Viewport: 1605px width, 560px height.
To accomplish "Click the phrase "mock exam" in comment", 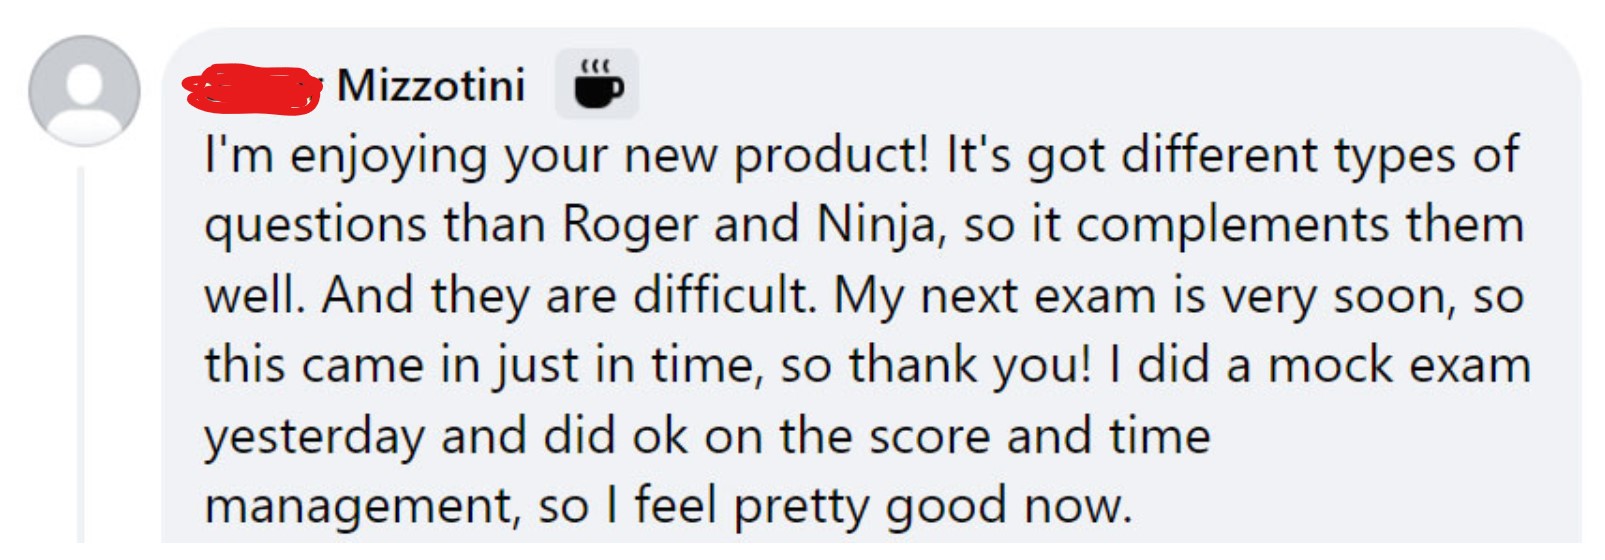I will coord(1399,365).
